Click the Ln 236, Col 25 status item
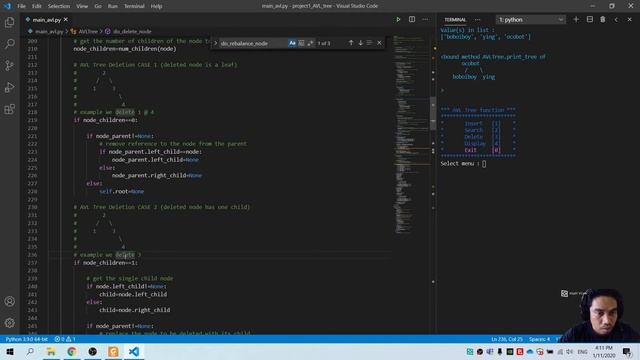640x360 pixels. click(x=507, y=339)
